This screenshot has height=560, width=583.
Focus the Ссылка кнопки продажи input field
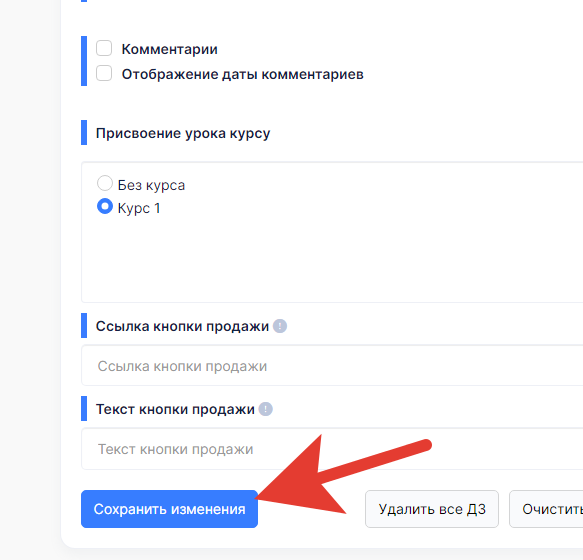(x=332, y=366)
